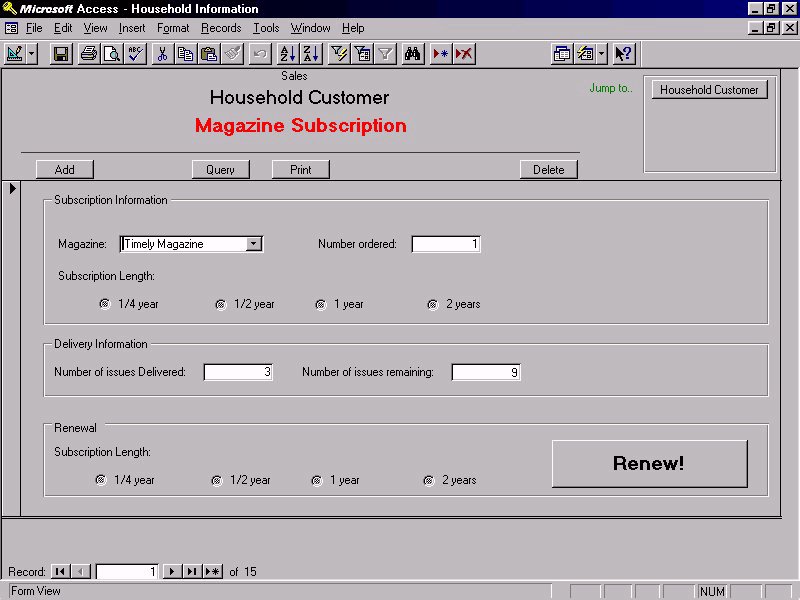Click Number of issues Delivered field
The width and height of the screenshot is (800, 600).
238,372
